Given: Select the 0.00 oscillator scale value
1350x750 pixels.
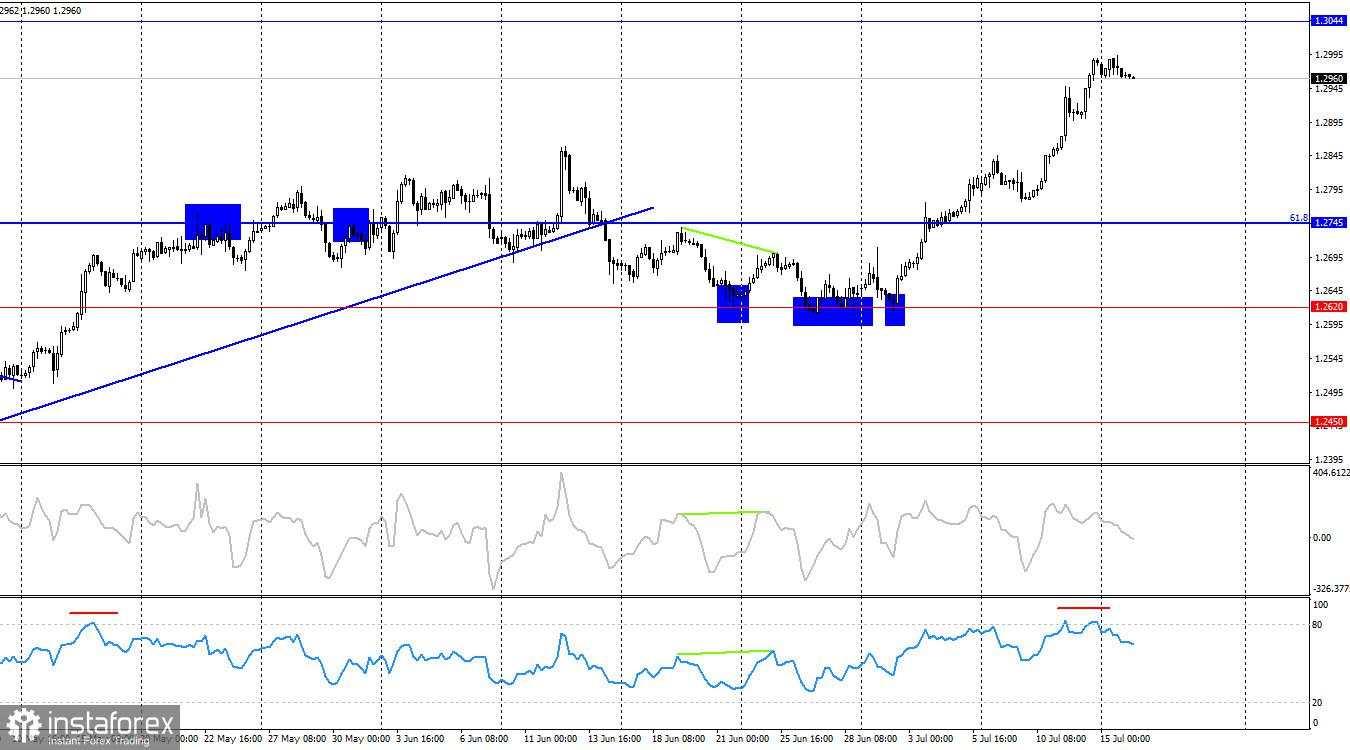Looking at the screenshot, I should pos(1321,538).
